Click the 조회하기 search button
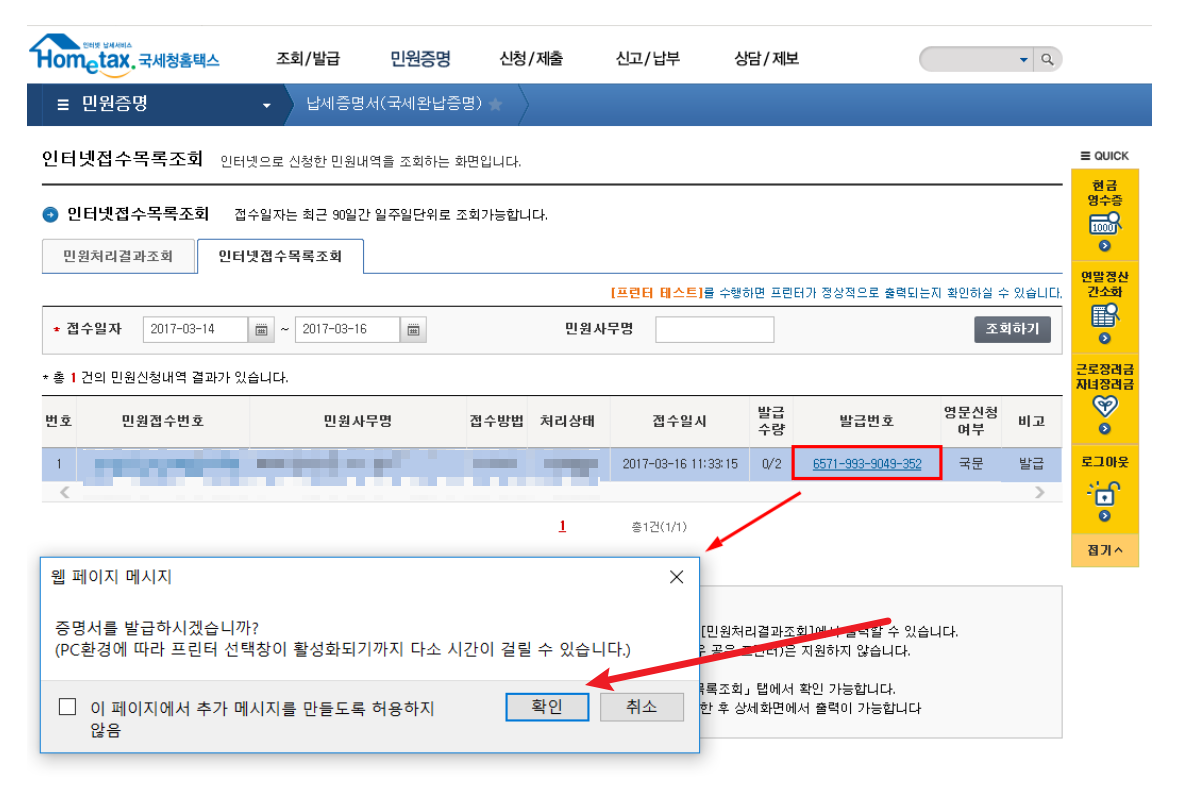1196x796 pixels. point(1012,329)
